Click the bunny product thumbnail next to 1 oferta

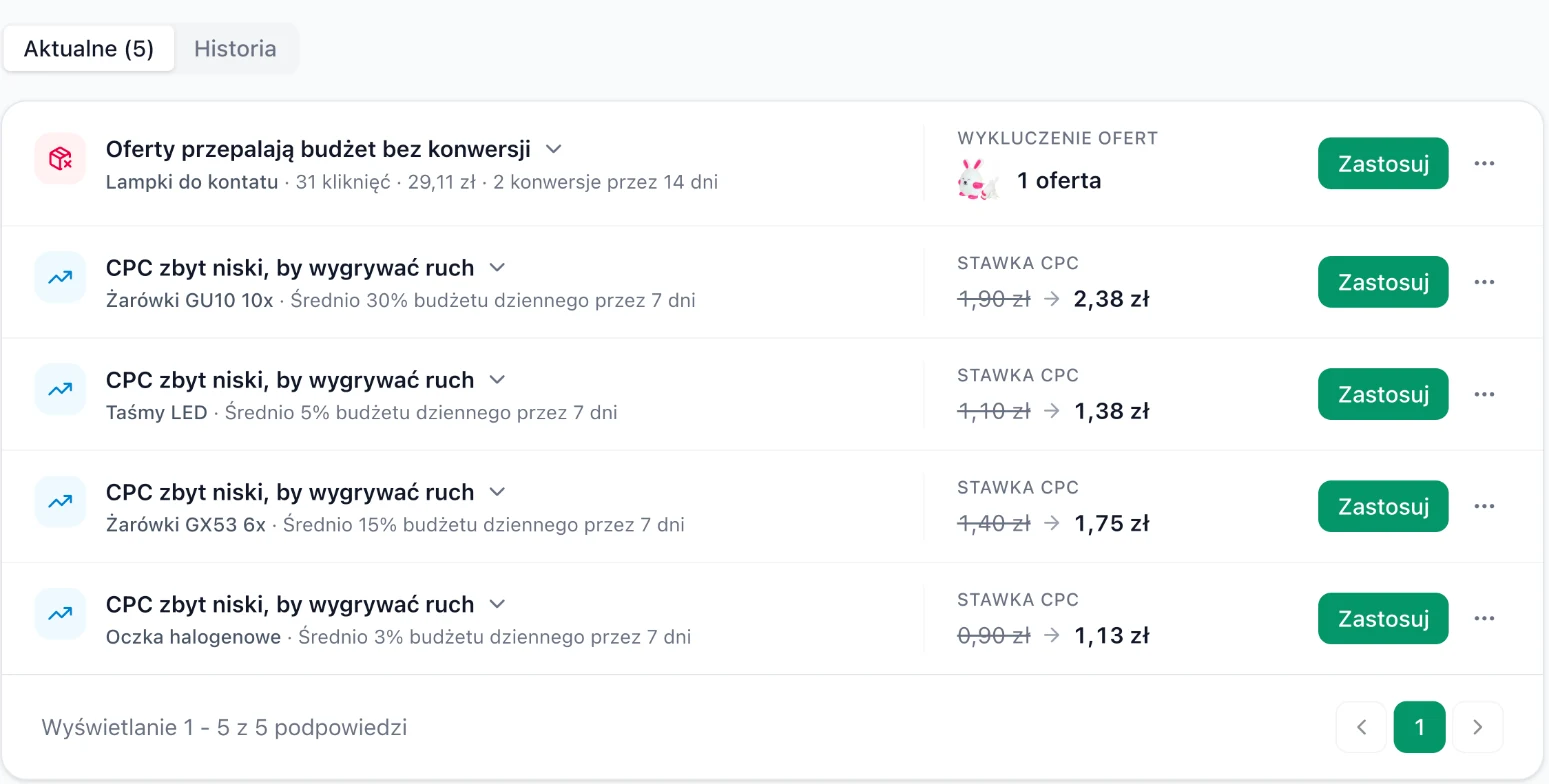979,180
